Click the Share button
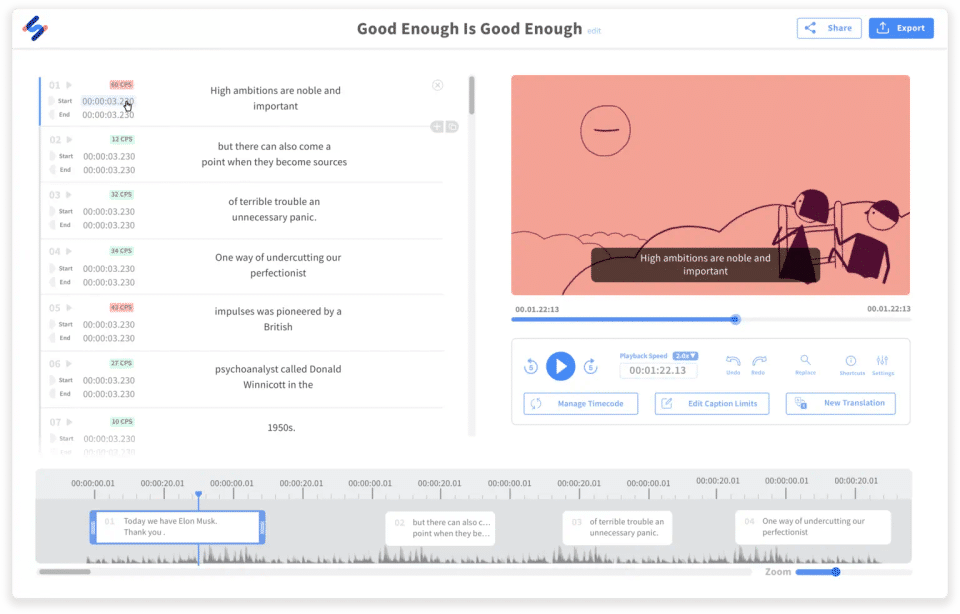960x614 pixels. [x=828, y=28]
